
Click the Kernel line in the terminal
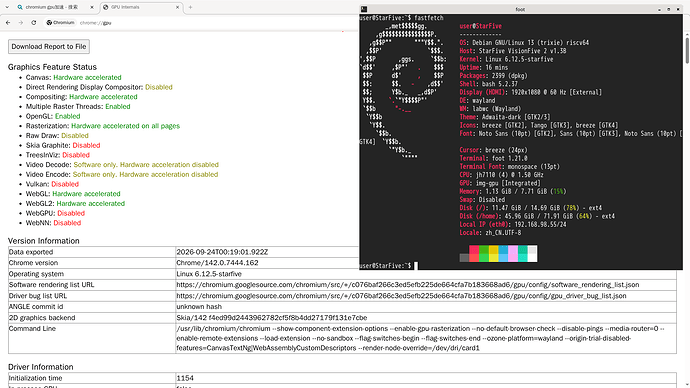pos(506,59)
